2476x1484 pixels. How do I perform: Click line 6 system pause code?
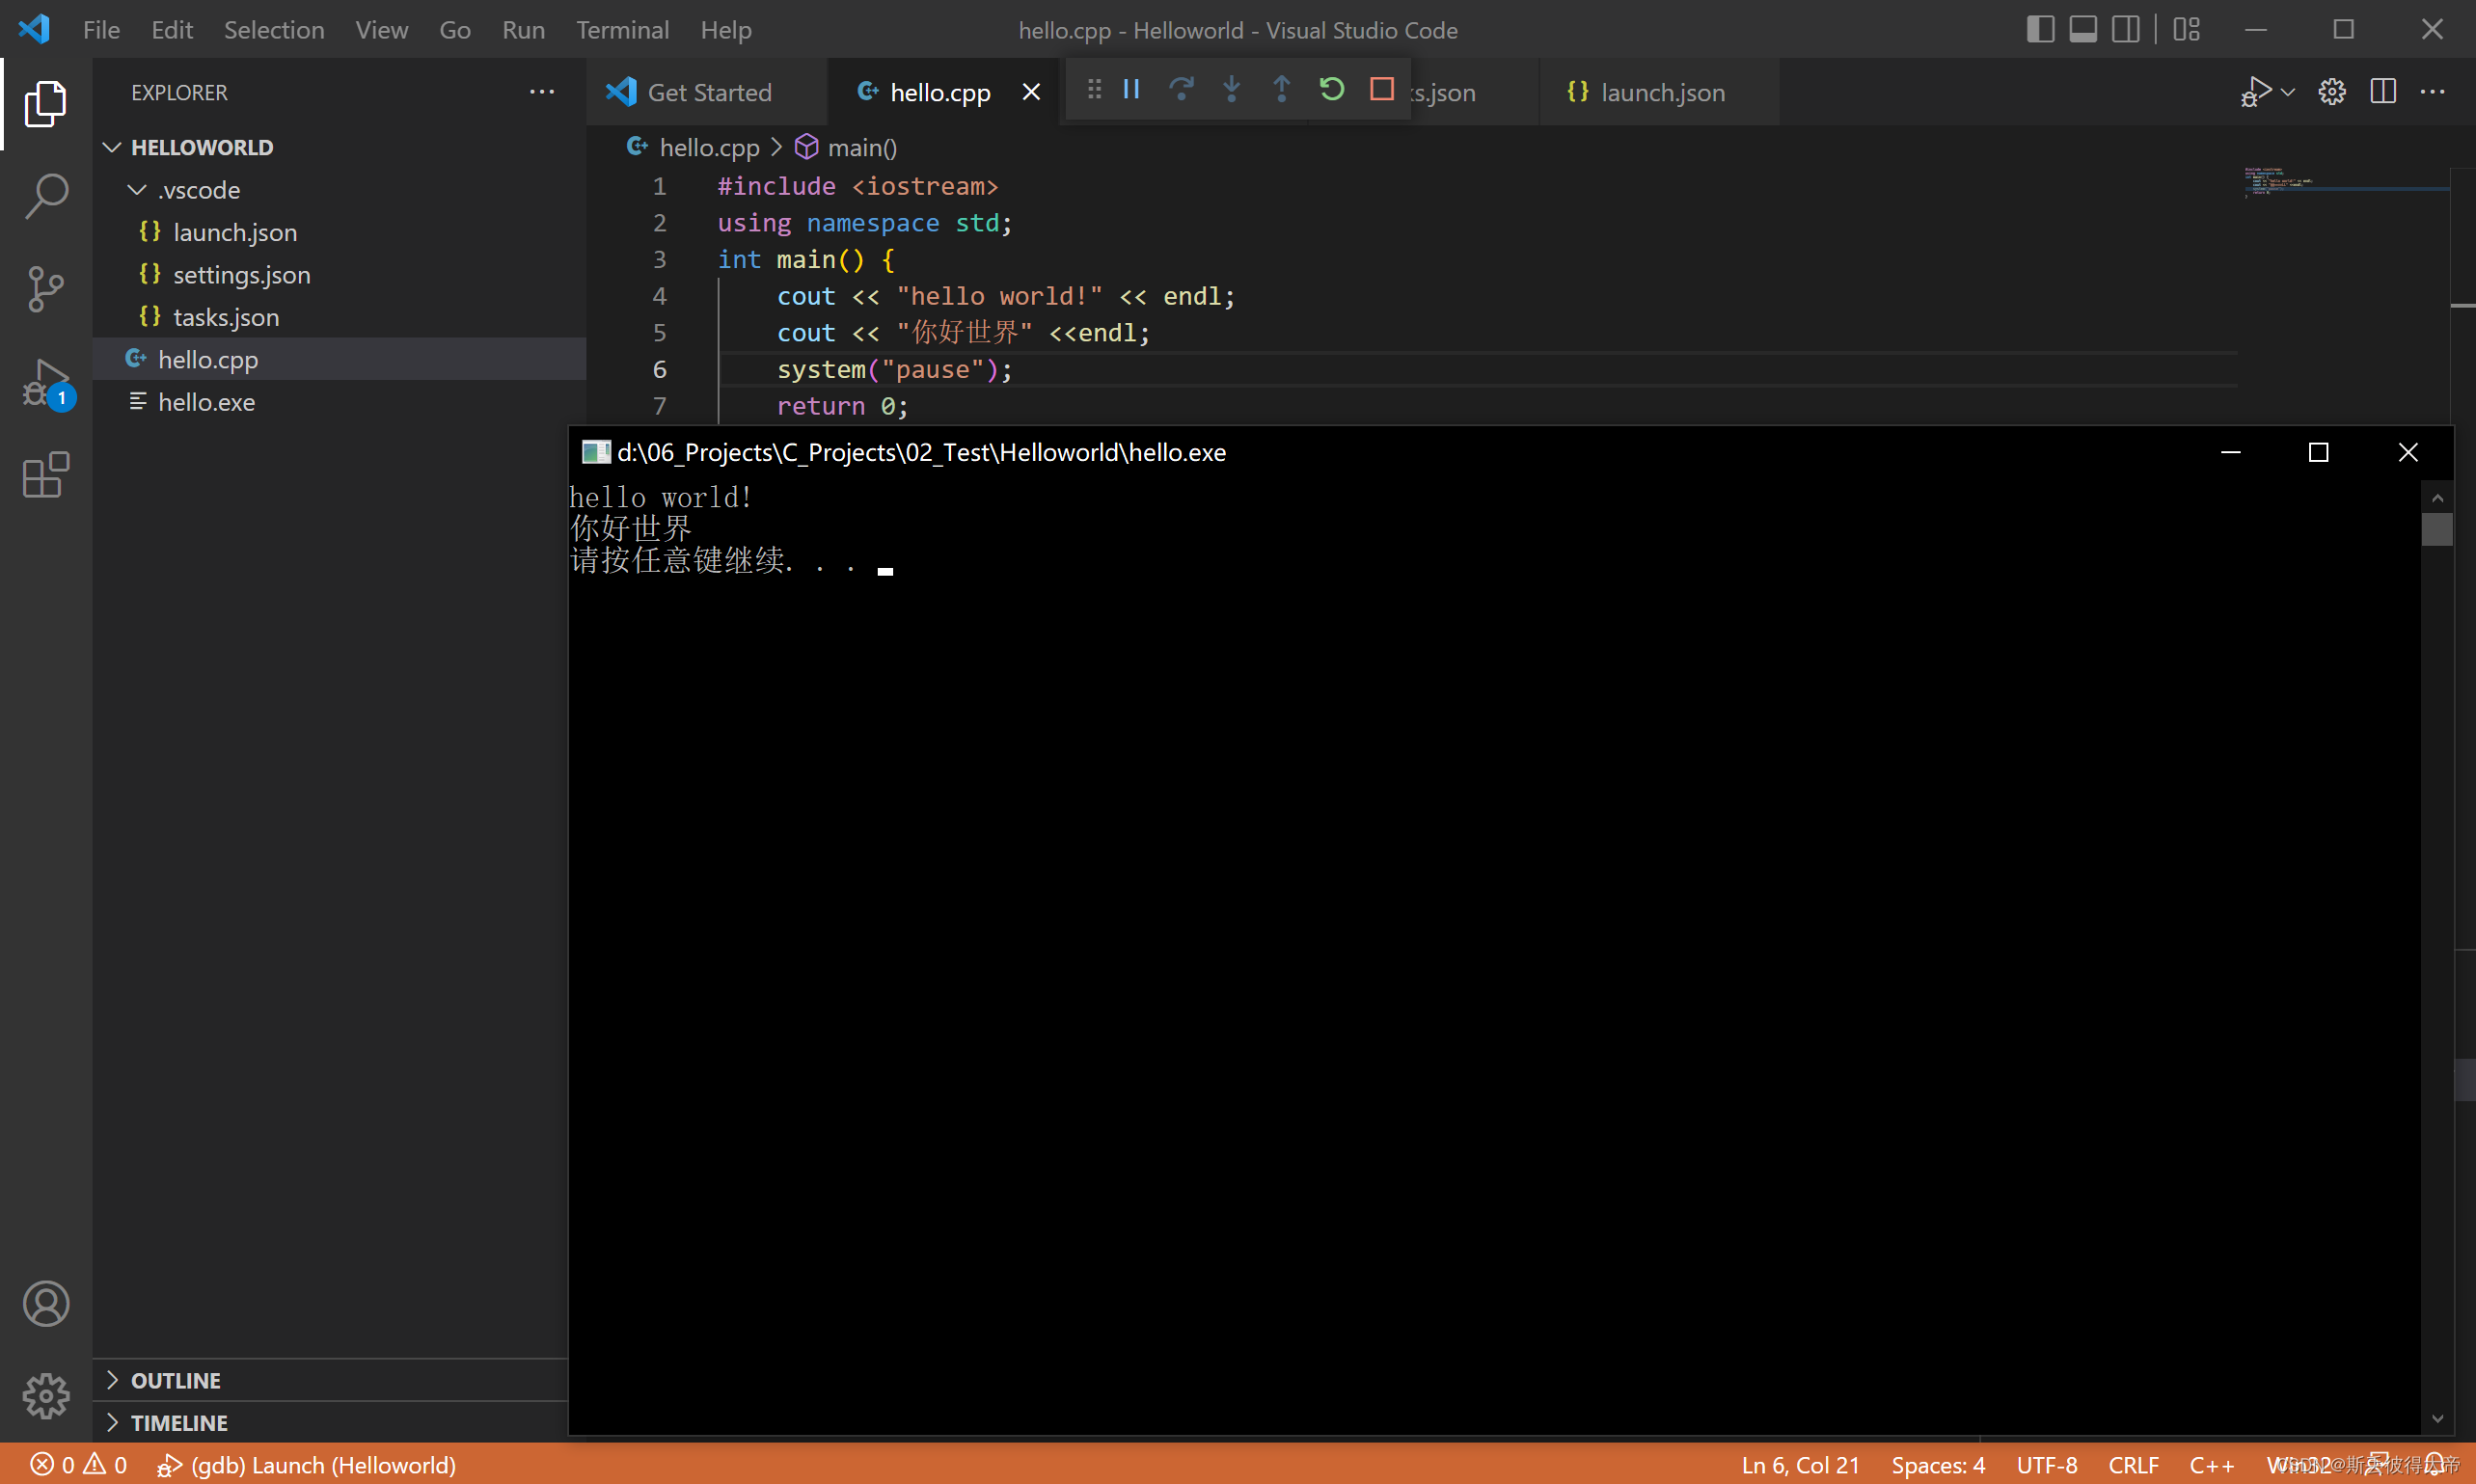pos(895,369)
